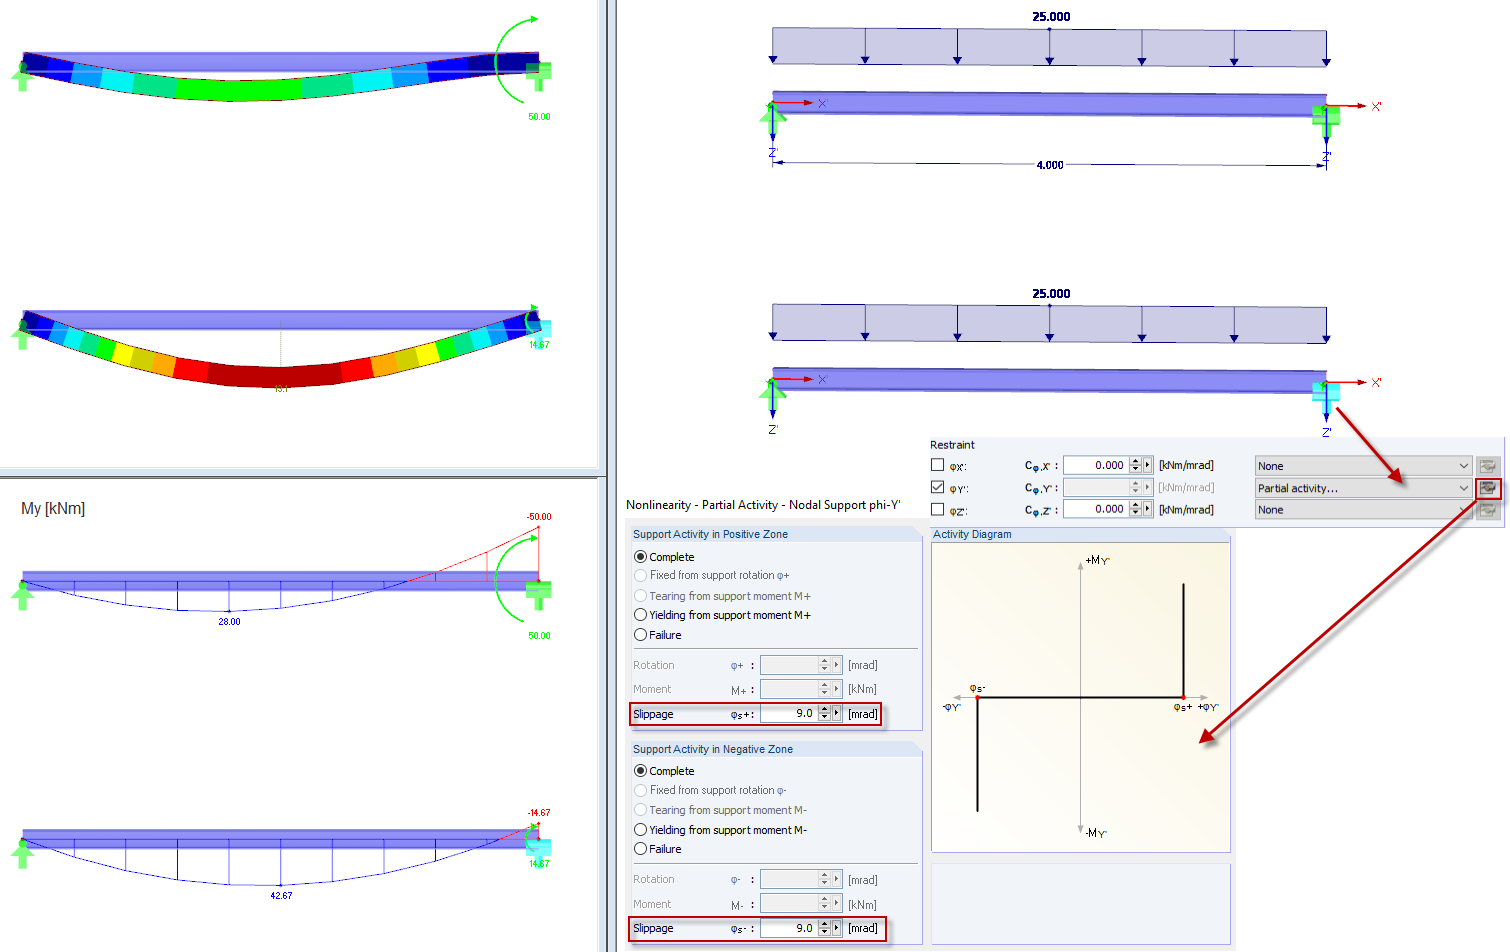Click the red X' axis arrow on the lower model
This screenshot has width=1510, height=952.
pyautogui.click(x=1348, y=382)
